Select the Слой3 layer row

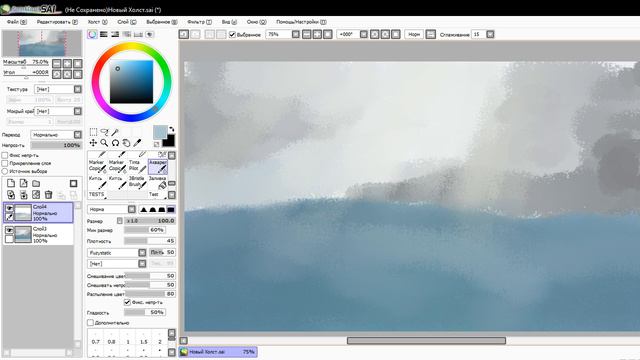click(x=39, y=235)
